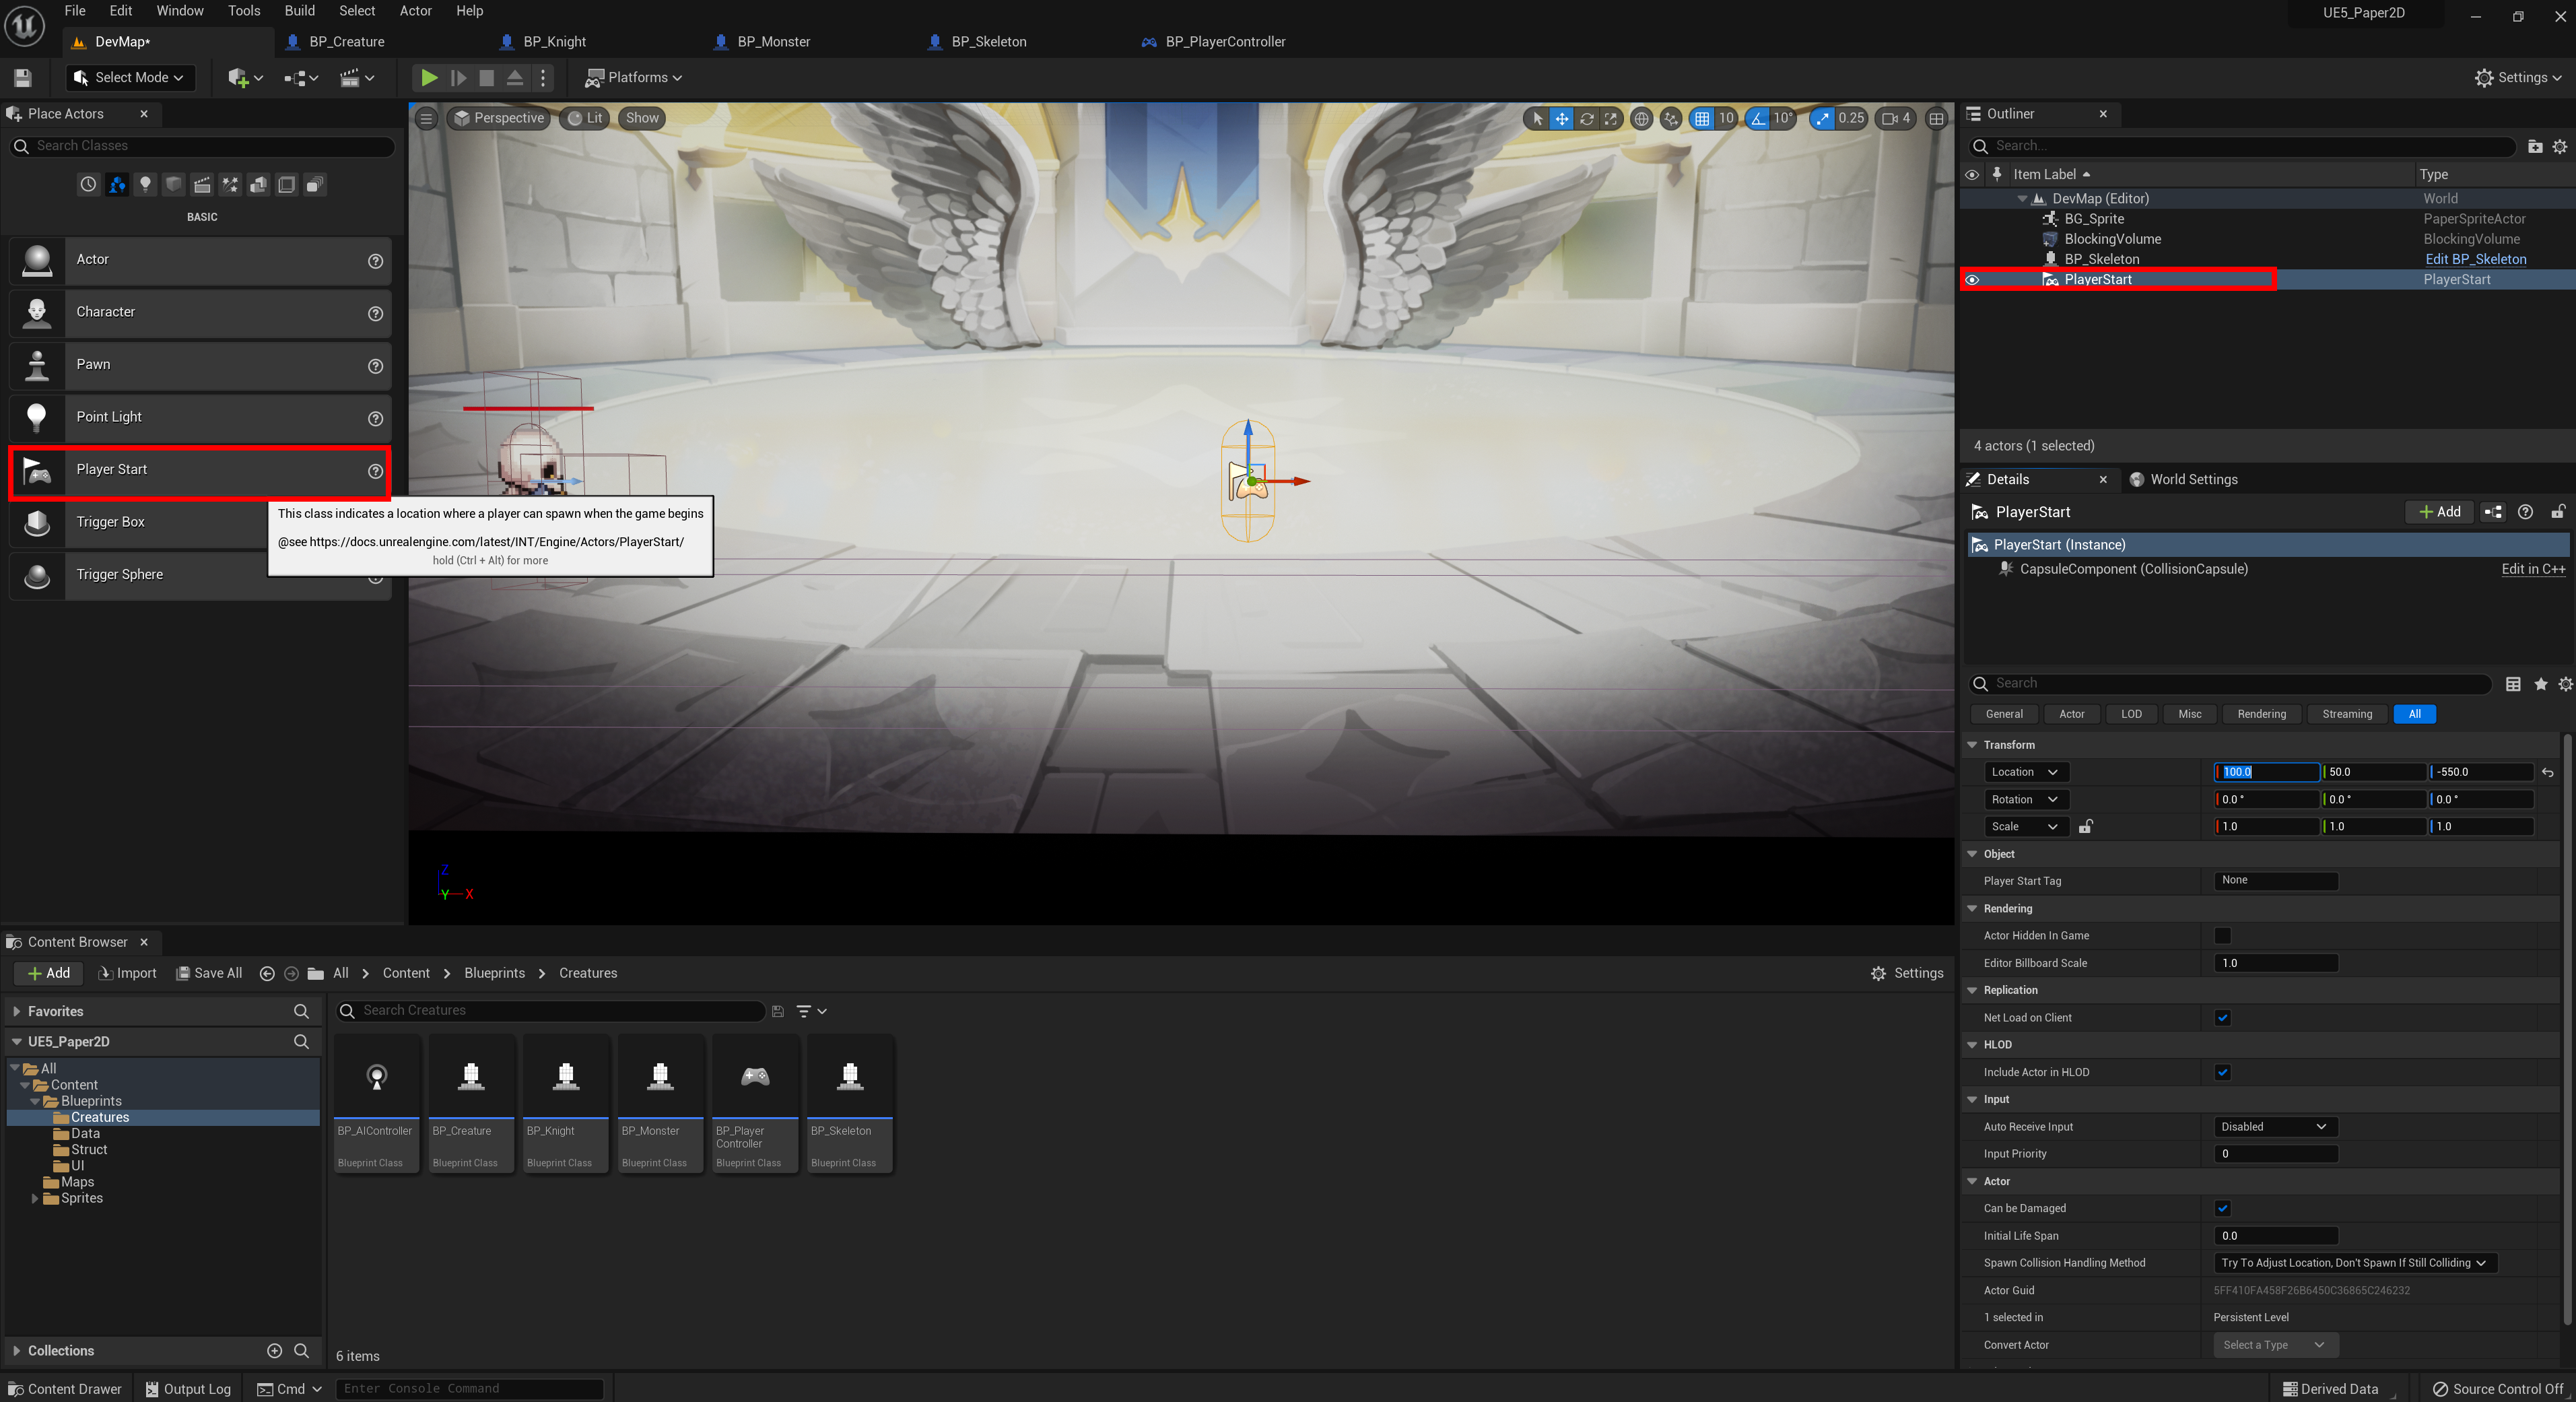Uncheck Net Load on Client
The width and height of the screenshot is (2576, 1402).
(2222, 1018)
